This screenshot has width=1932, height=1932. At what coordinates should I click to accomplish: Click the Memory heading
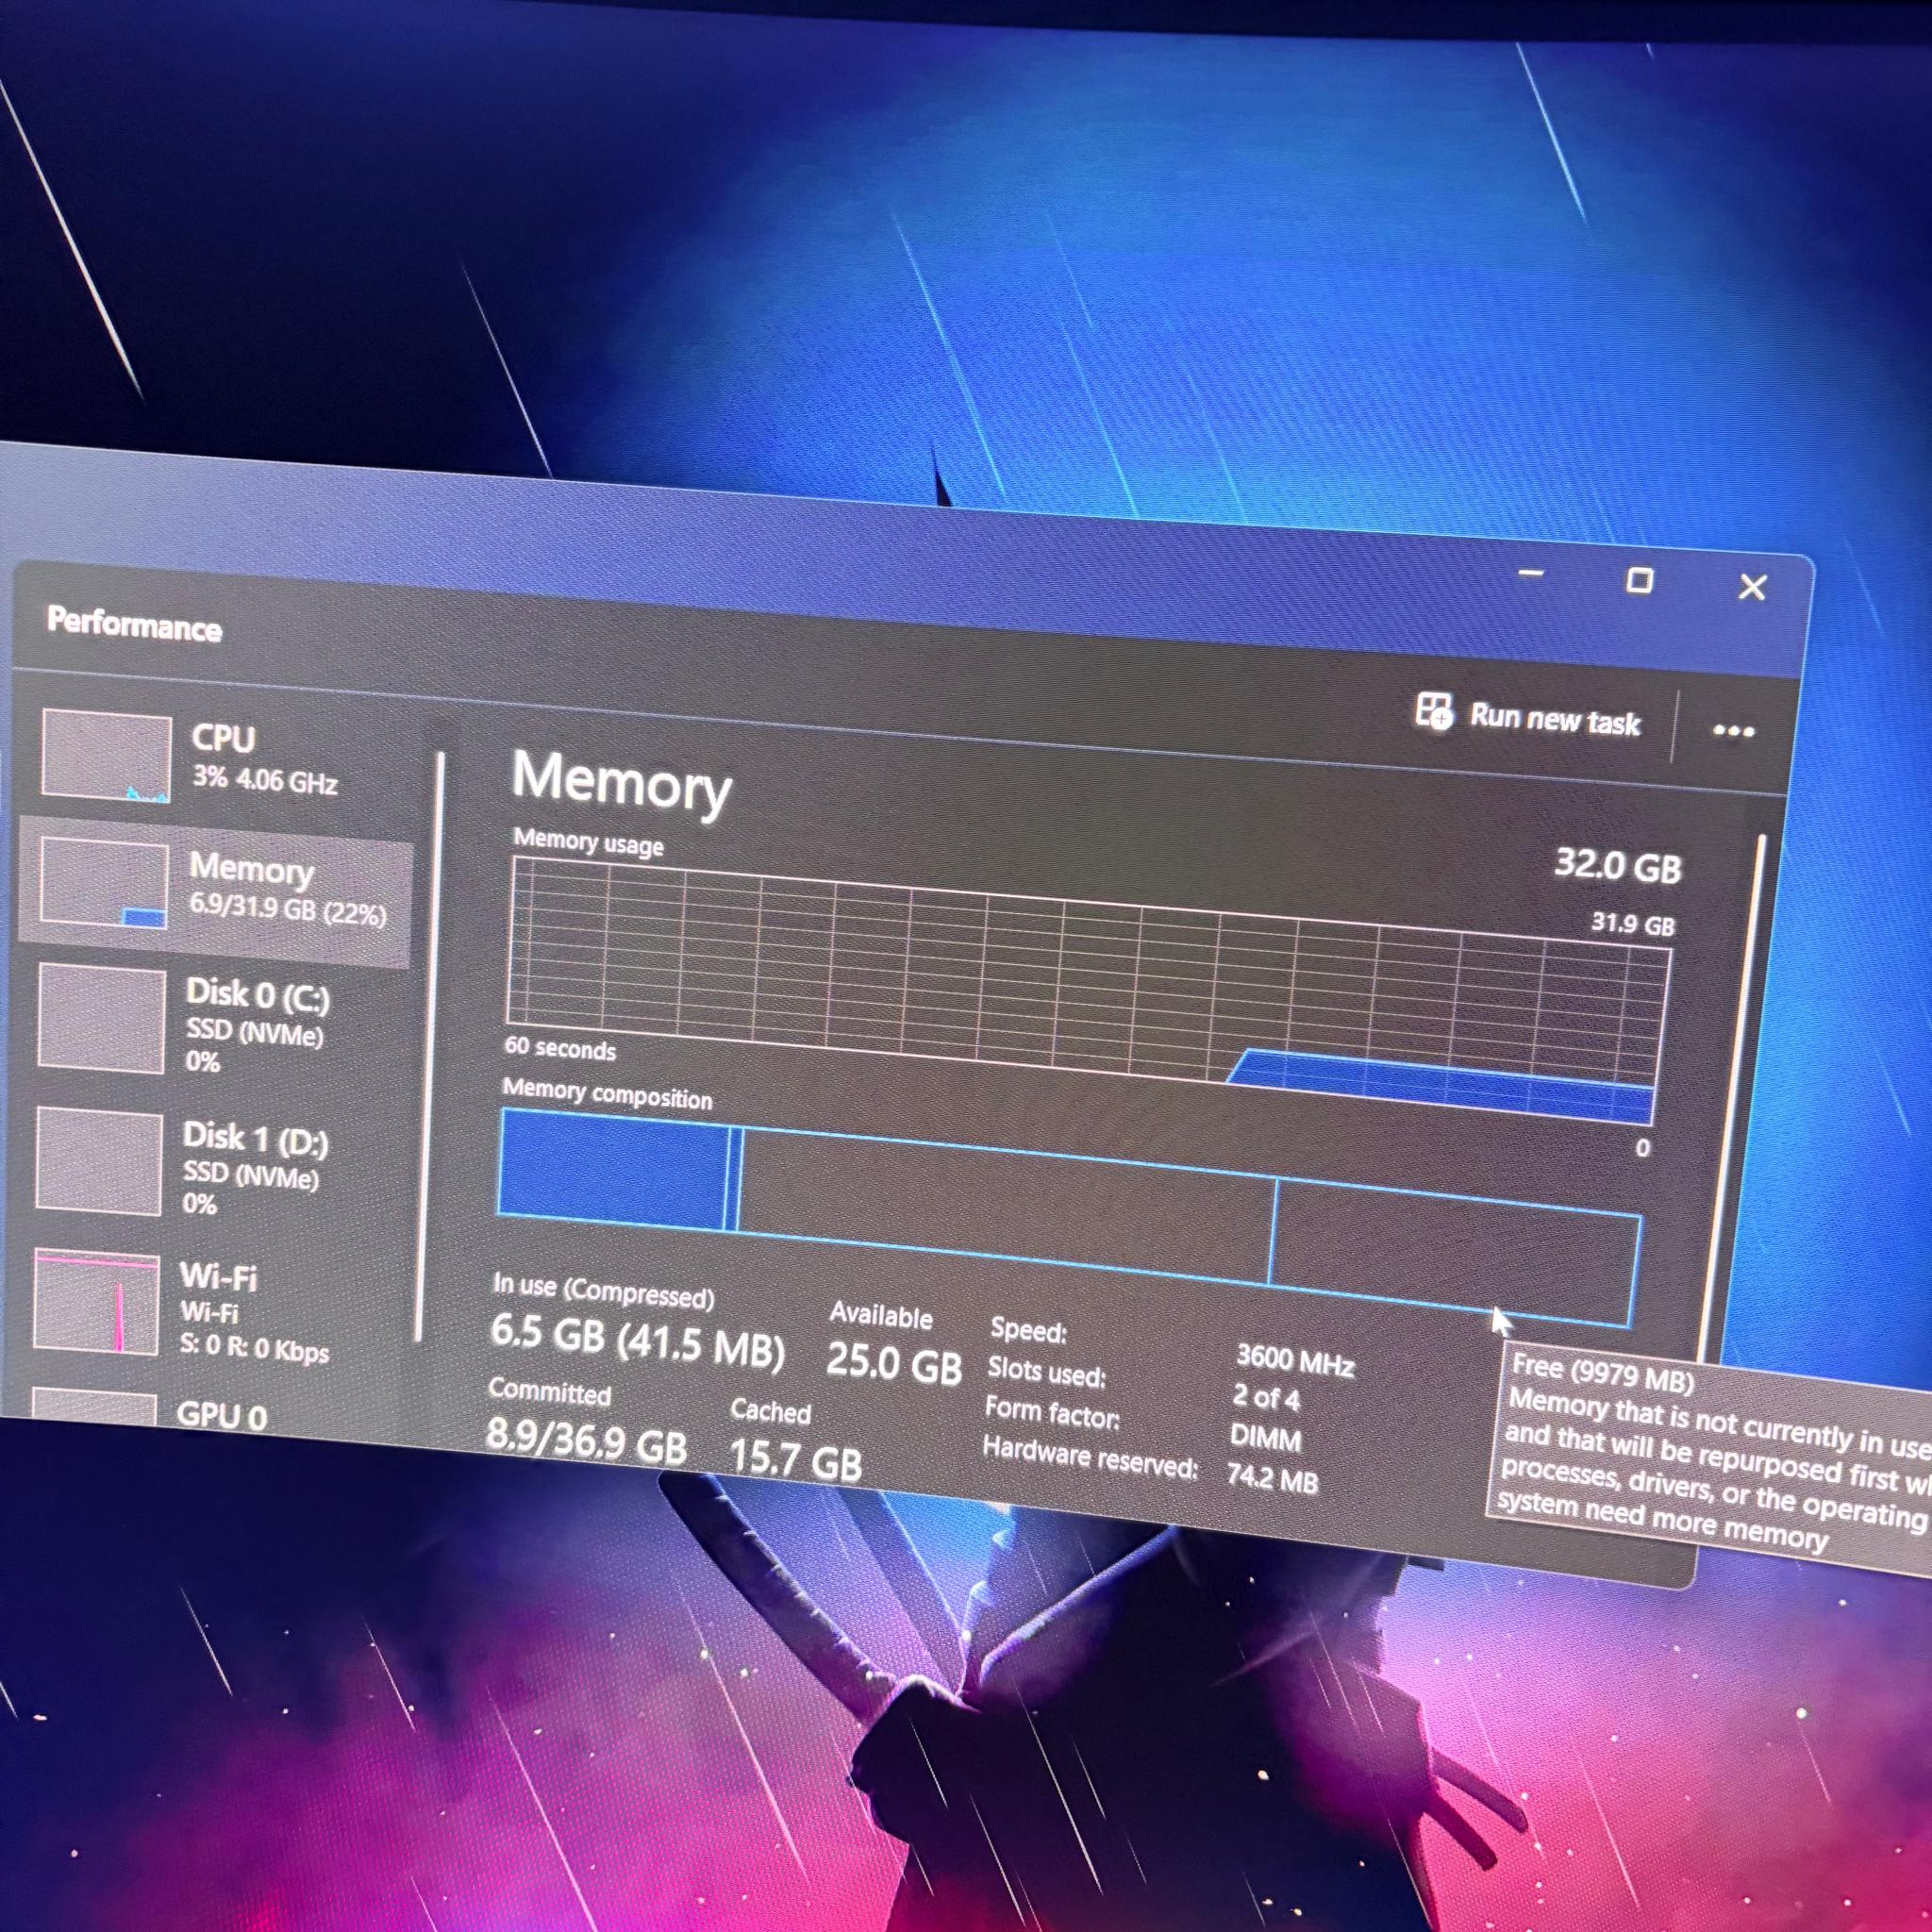click(x=621, y=784)
